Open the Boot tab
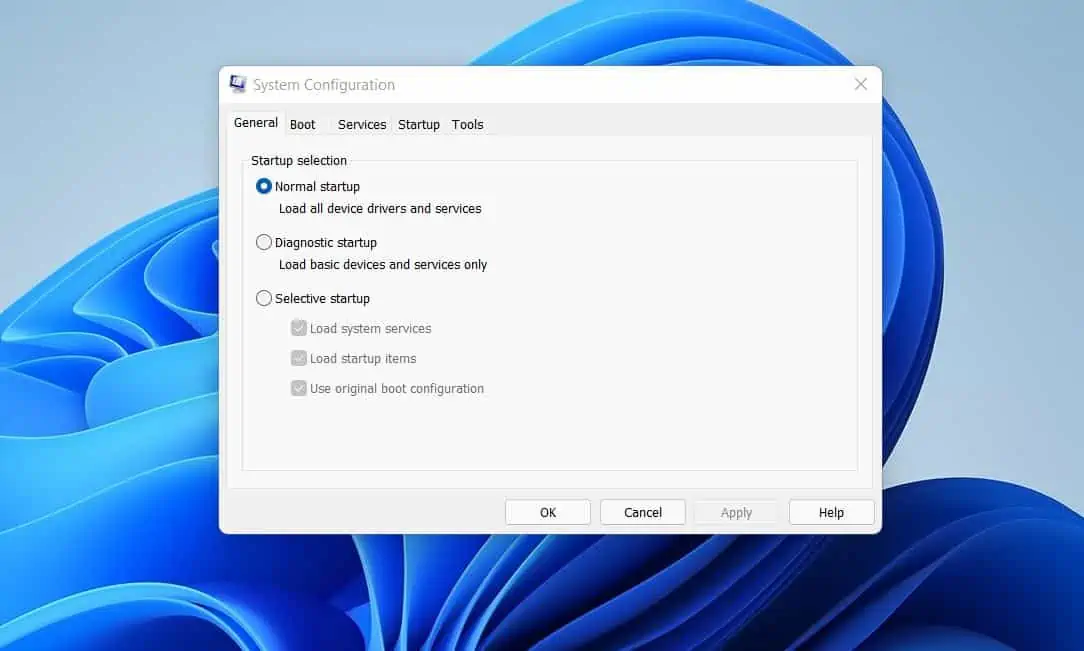The height and width of the screenshot is (651, 1084). point(302,124)
